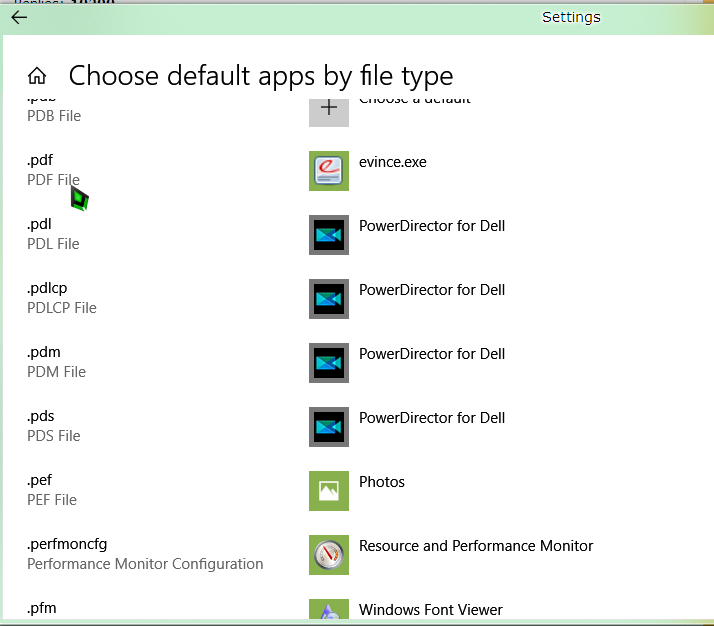This screenshot has width=714, height=626.
Task: Click the PowerDirector icon in the .pdm row
Action: tap(329, 363)
